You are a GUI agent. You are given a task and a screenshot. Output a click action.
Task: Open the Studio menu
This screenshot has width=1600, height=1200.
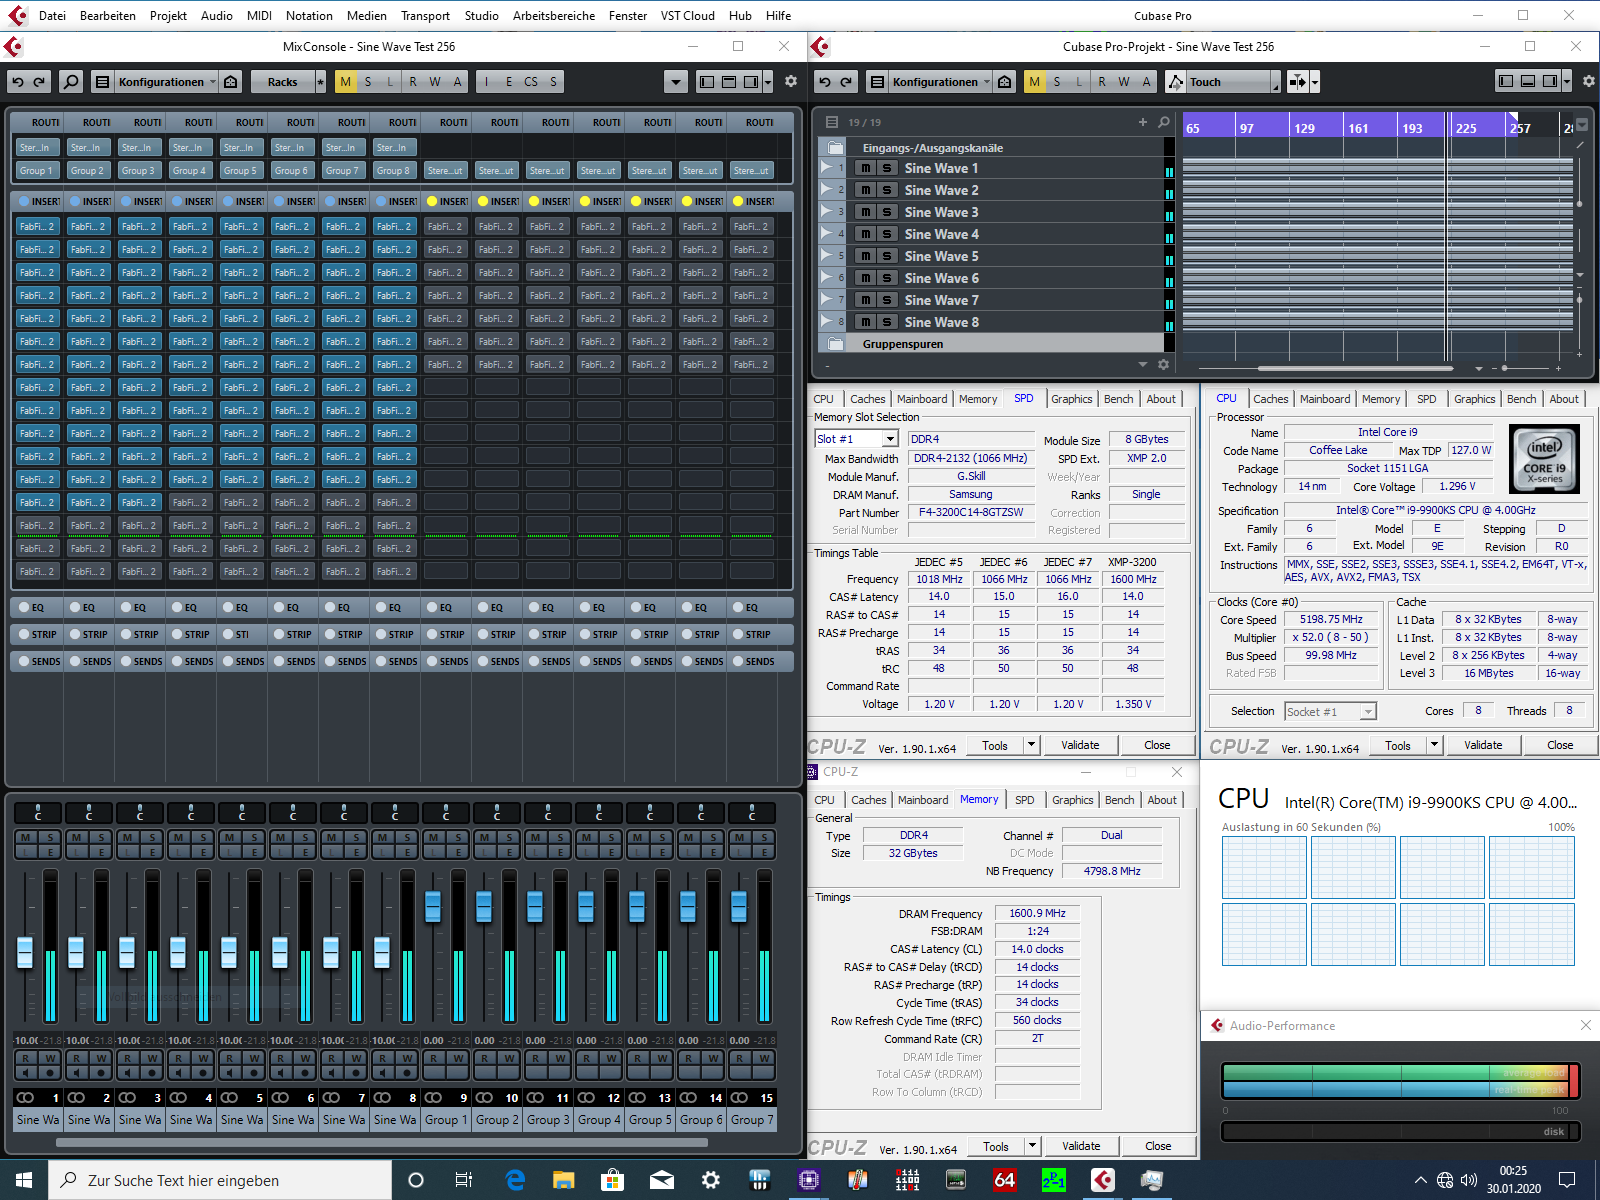[x=481, y=15]
